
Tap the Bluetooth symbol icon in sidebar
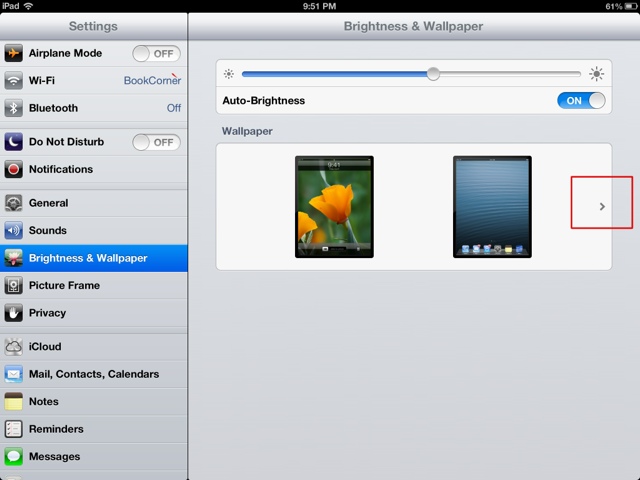pos(13,108)
